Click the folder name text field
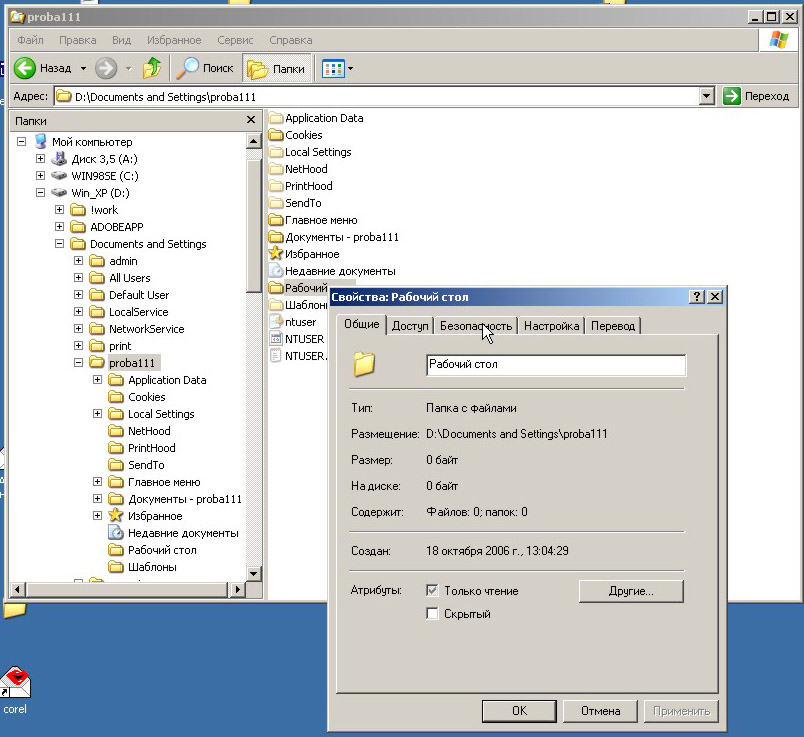804x737 pixels. click(x=555, y=365)
